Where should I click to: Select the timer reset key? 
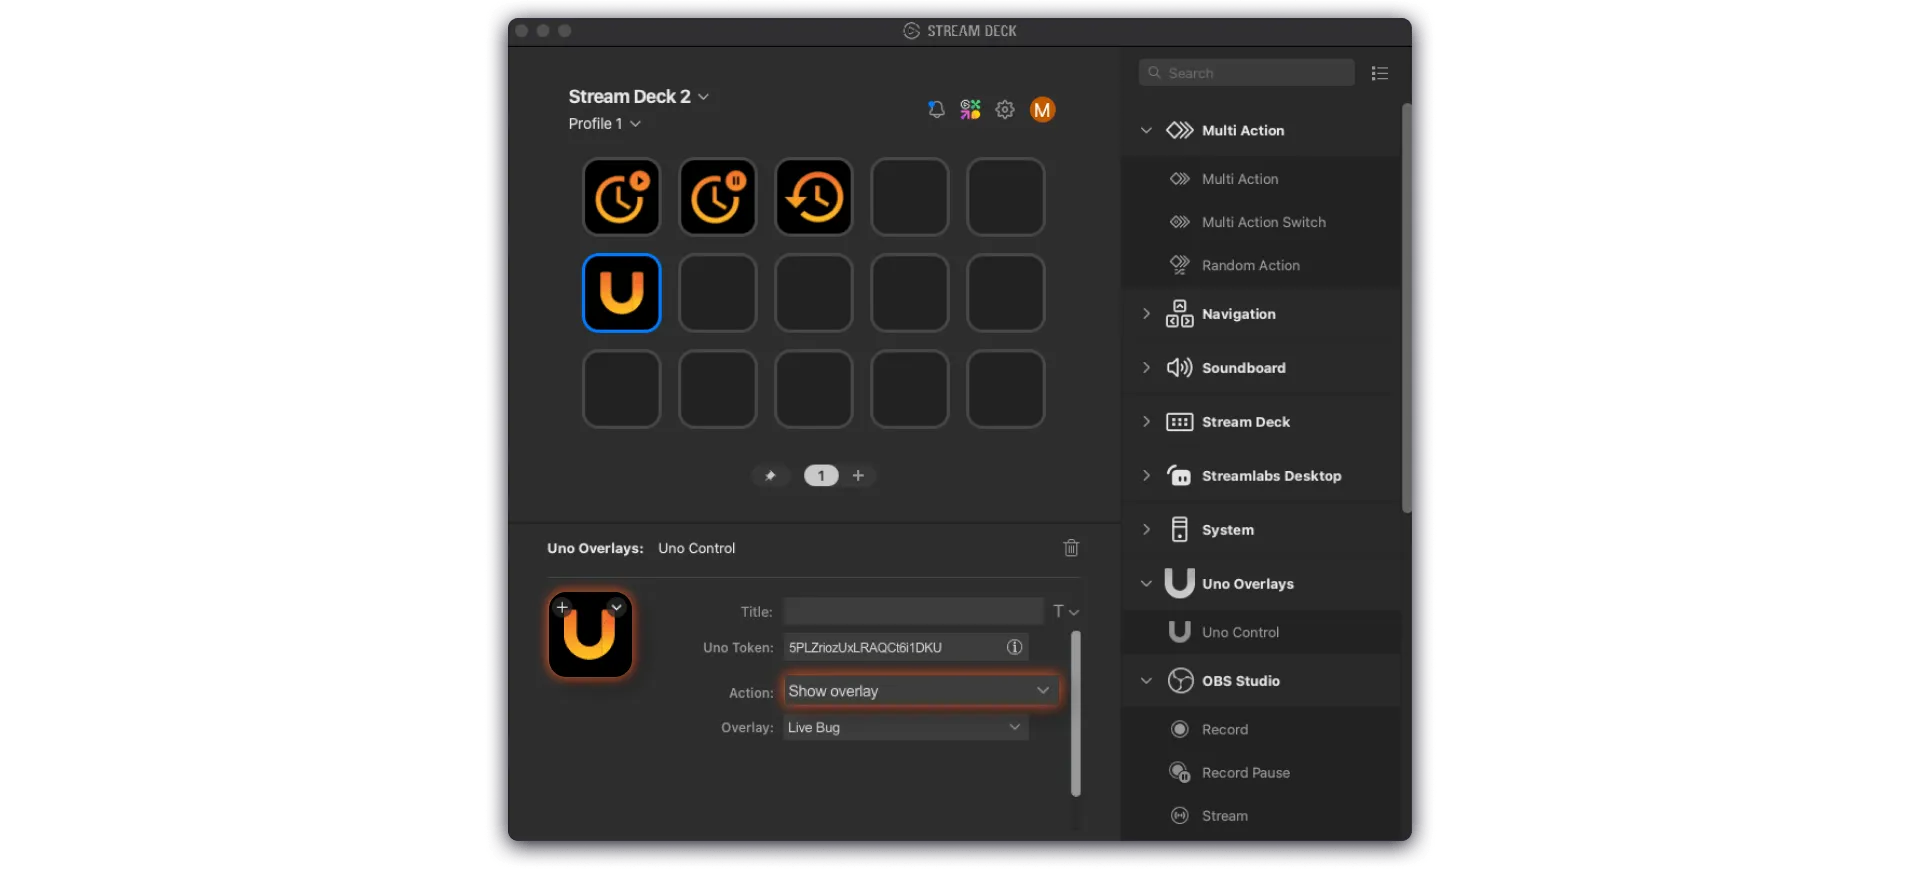pyautogui.click(x=813, y=197)
